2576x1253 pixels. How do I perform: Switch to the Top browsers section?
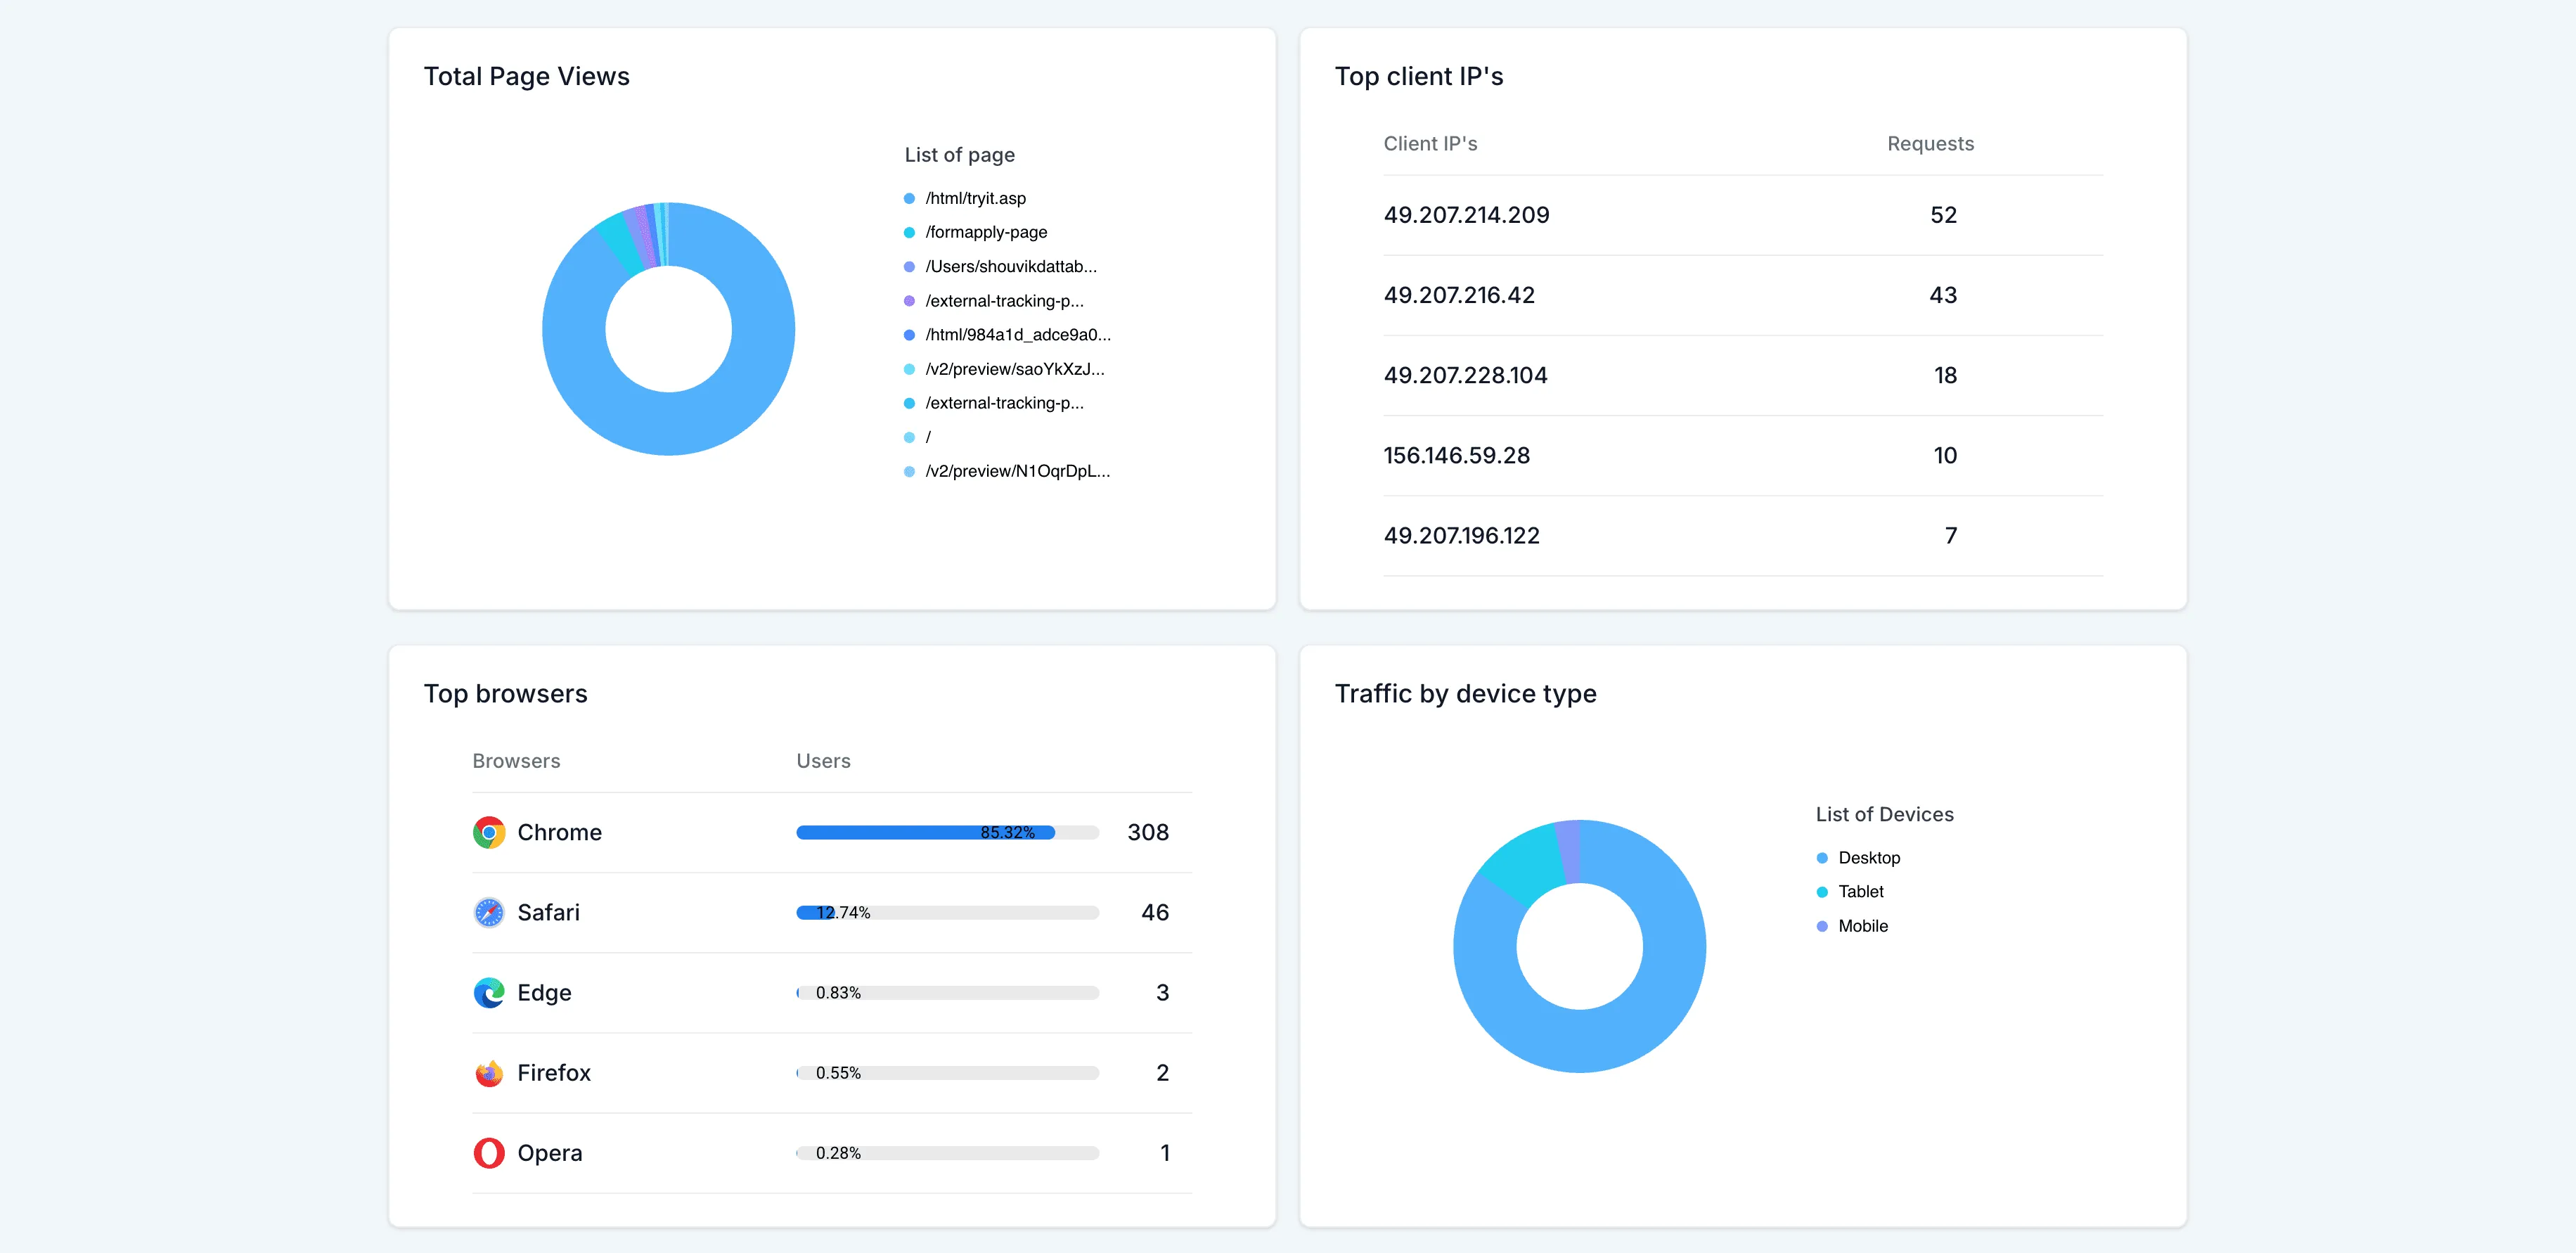(505, 693)
